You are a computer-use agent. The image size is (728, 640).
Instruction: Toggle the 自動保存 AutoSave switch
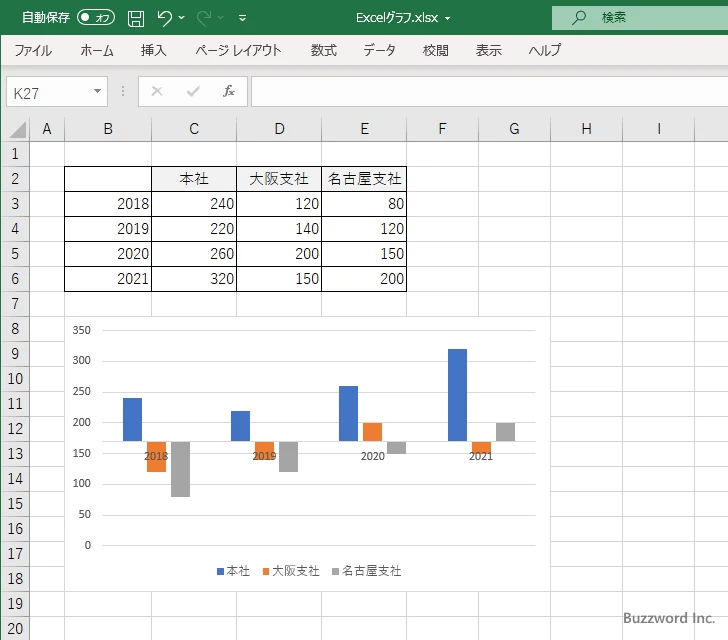[x=96, y=18]
